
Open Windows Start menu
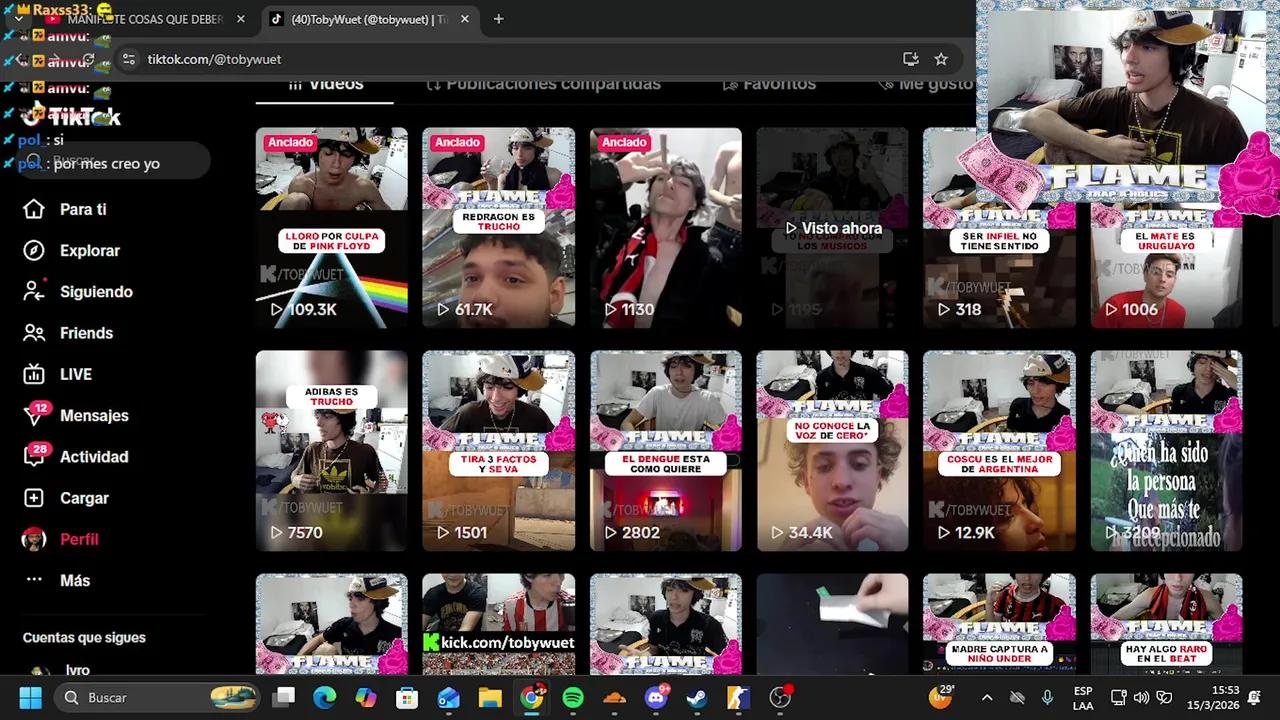coord(30,697)
